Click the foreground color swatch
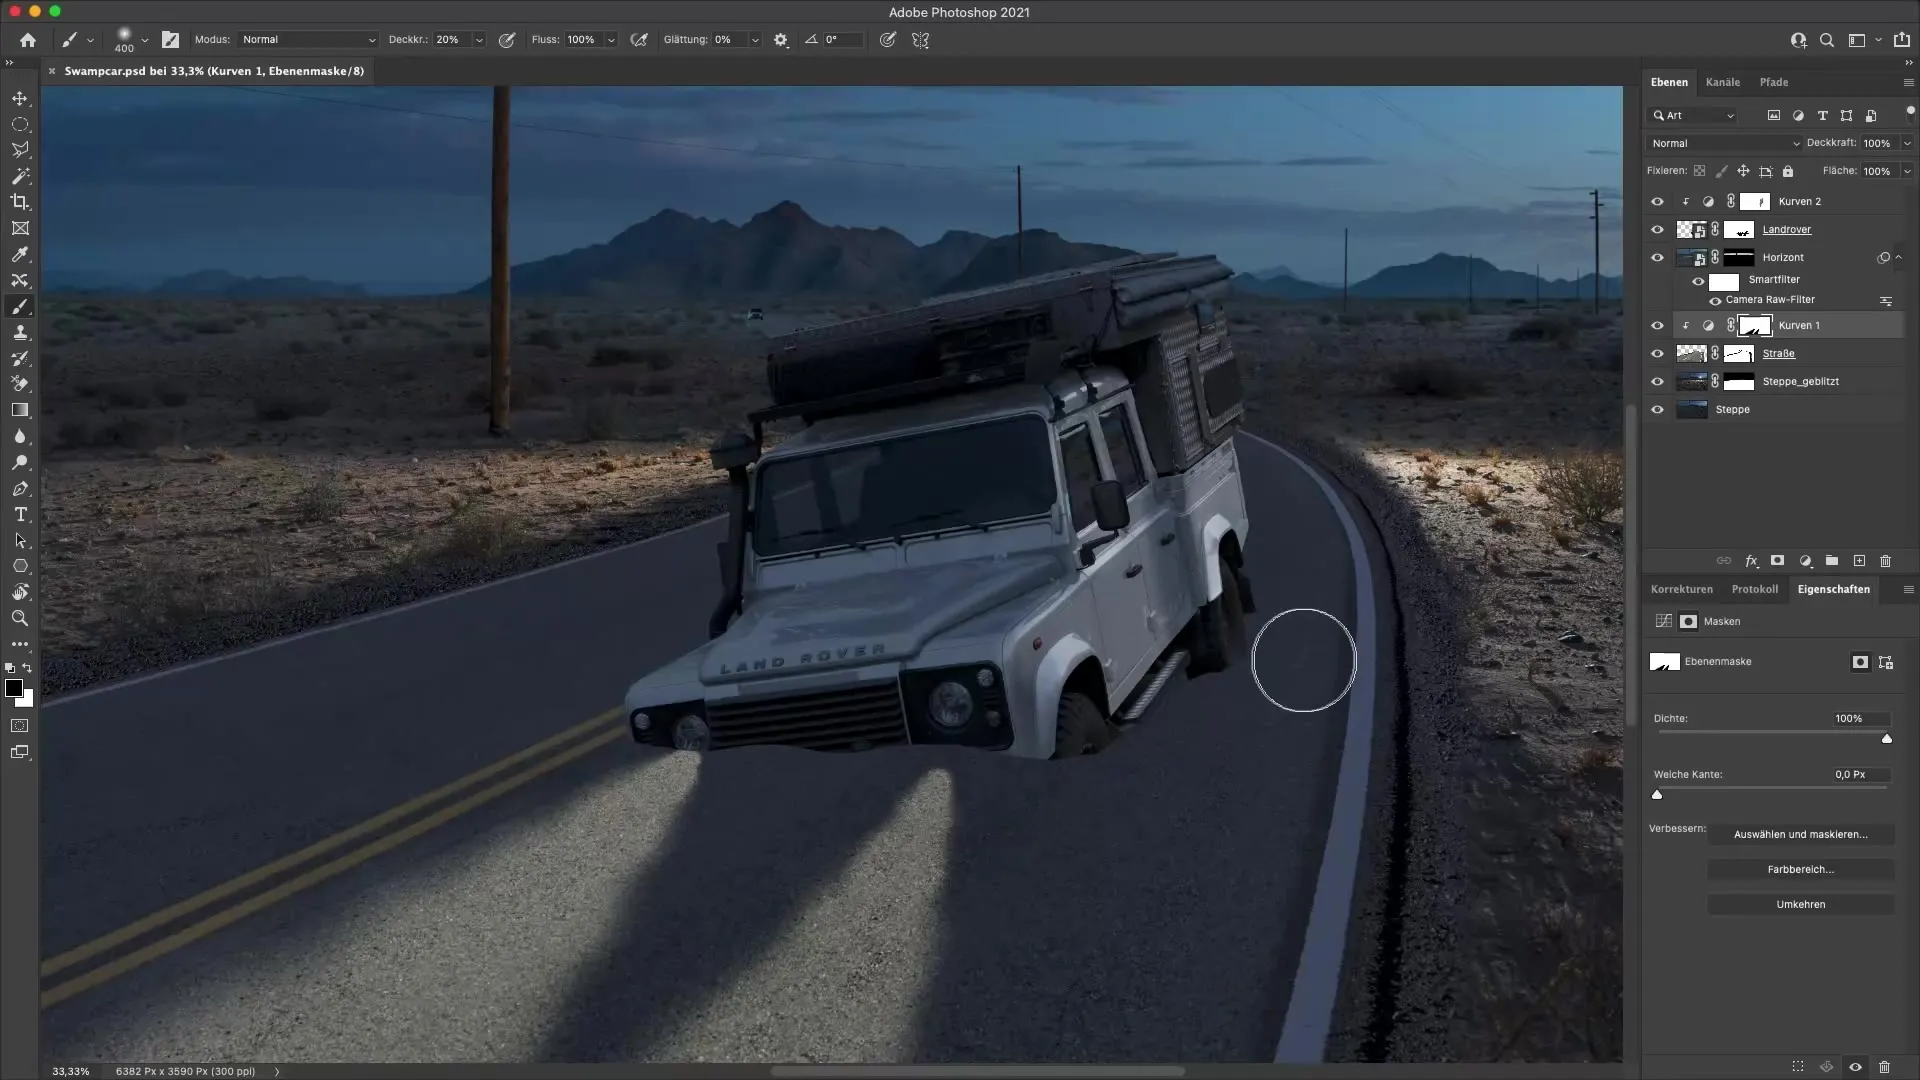Viewport: 1920px width, 1080px height. [13, 688]
